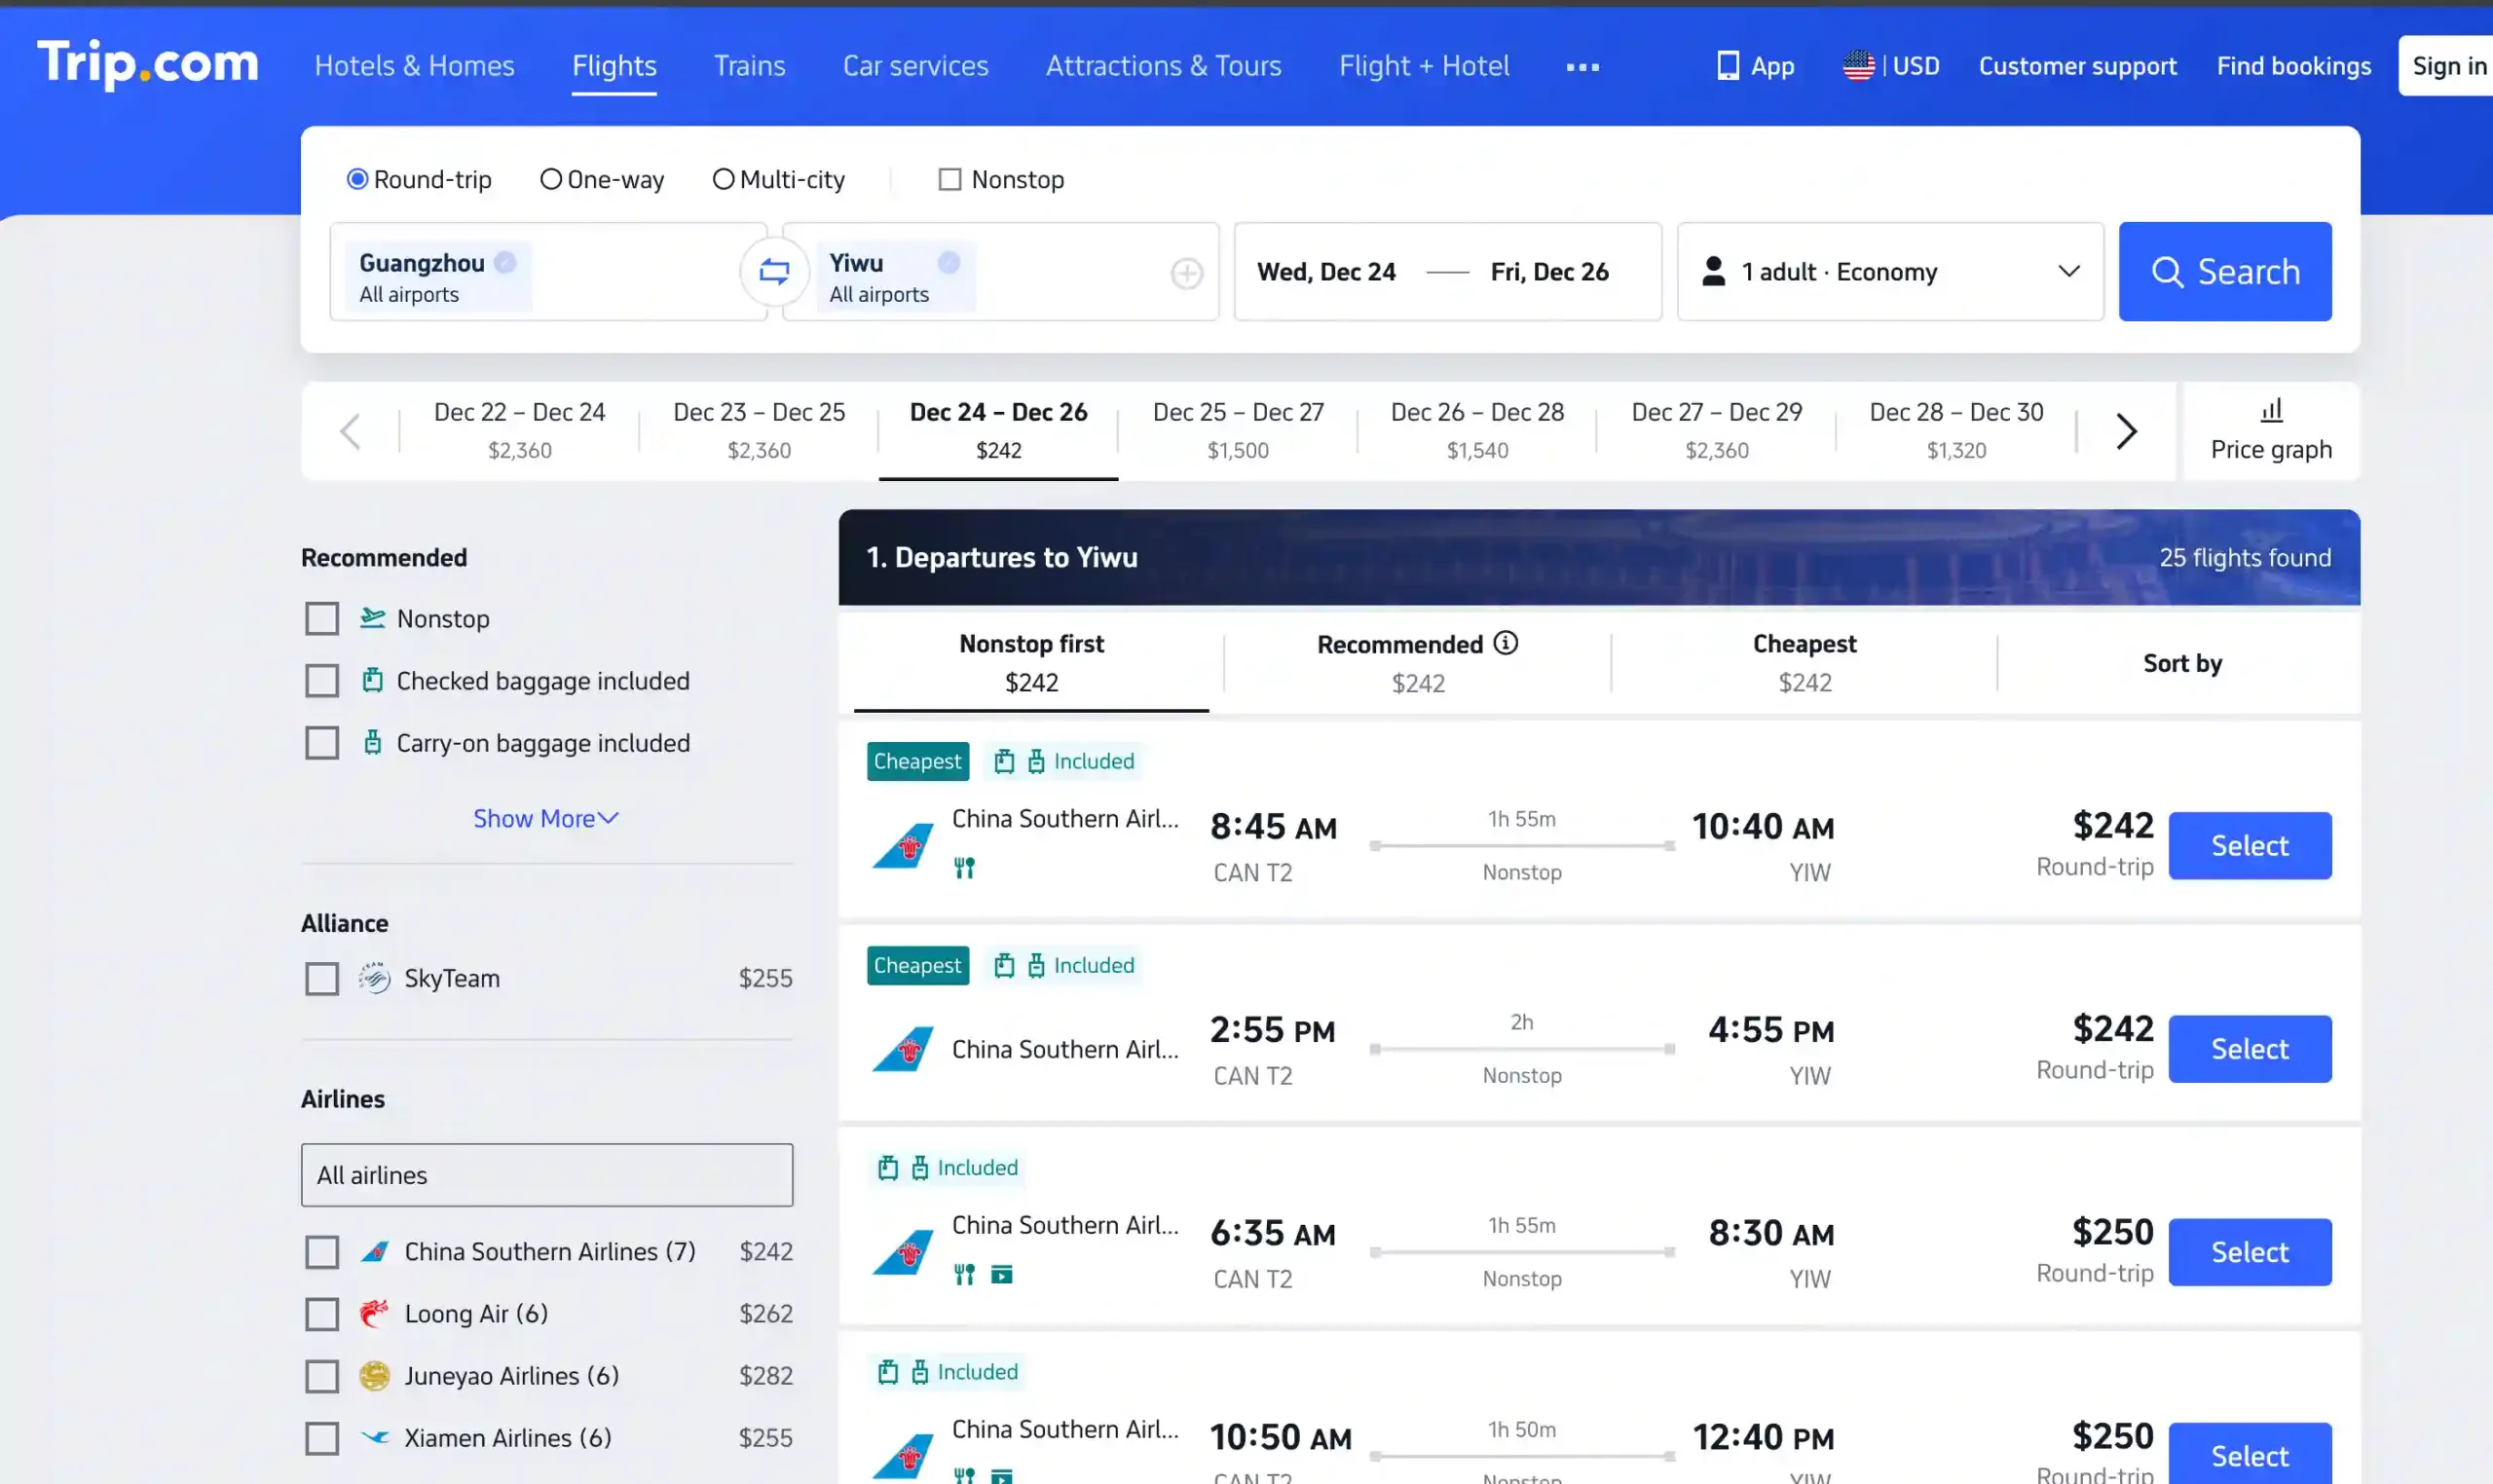Click the Recommended info icon

click(x=1505, y=643)
